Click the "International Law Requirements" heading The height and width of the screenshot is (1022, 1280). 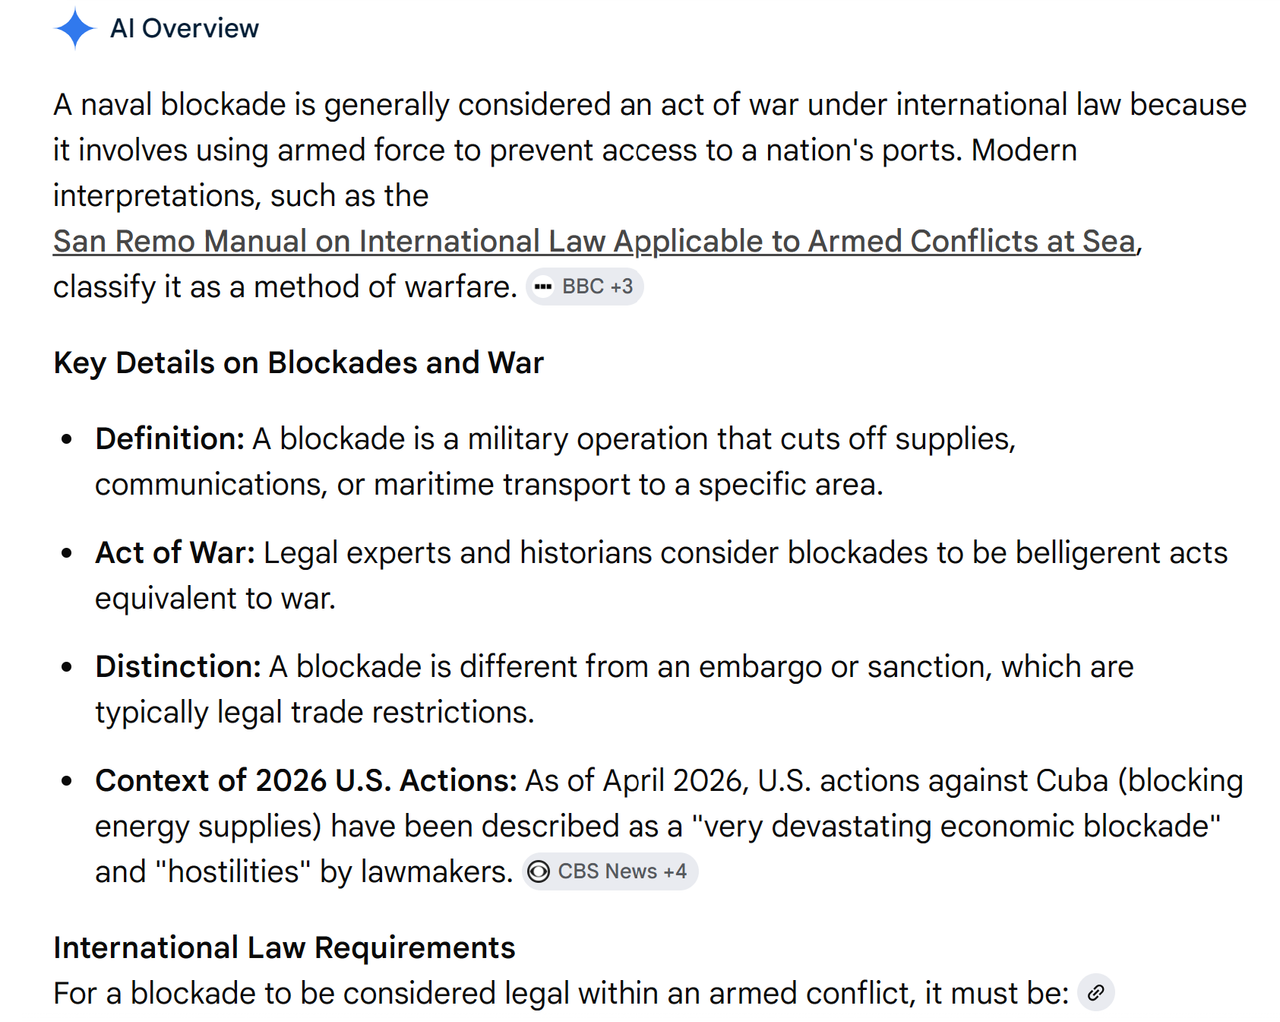[x=284, y=947]
